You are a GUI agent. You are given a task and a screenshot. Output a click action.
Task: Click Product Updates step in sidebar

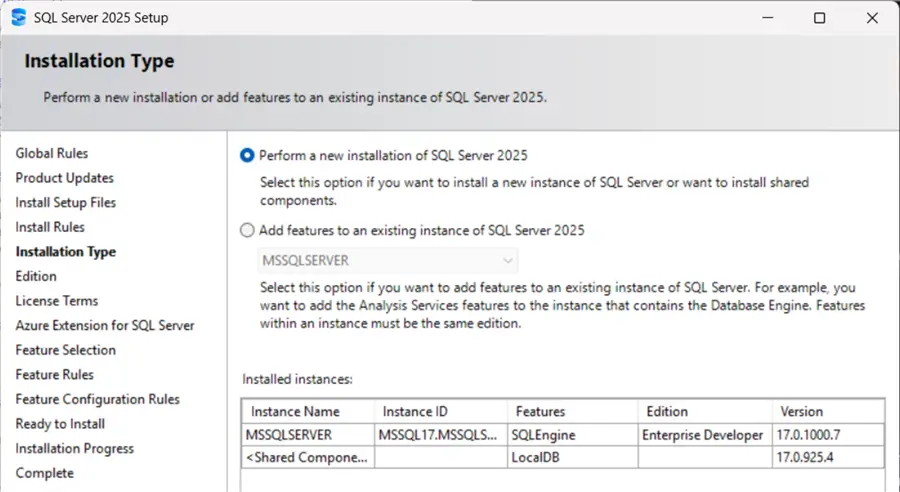[64, 178]
